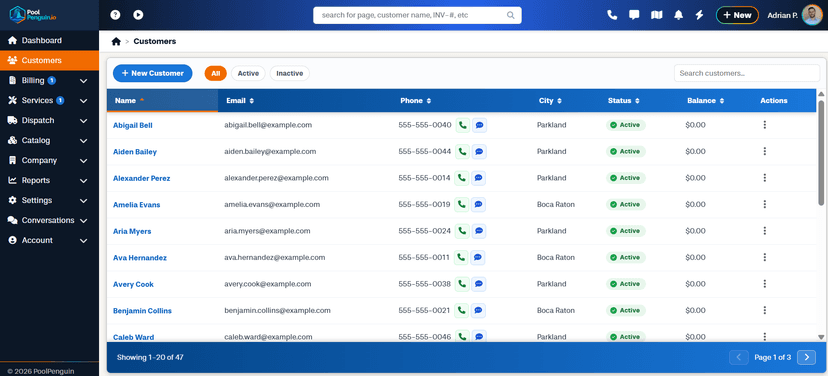Message Aiden Bailey using blue chat icon
Viewport: 828px width, 376px height.
pyautogui.click(x=479, y=152)
